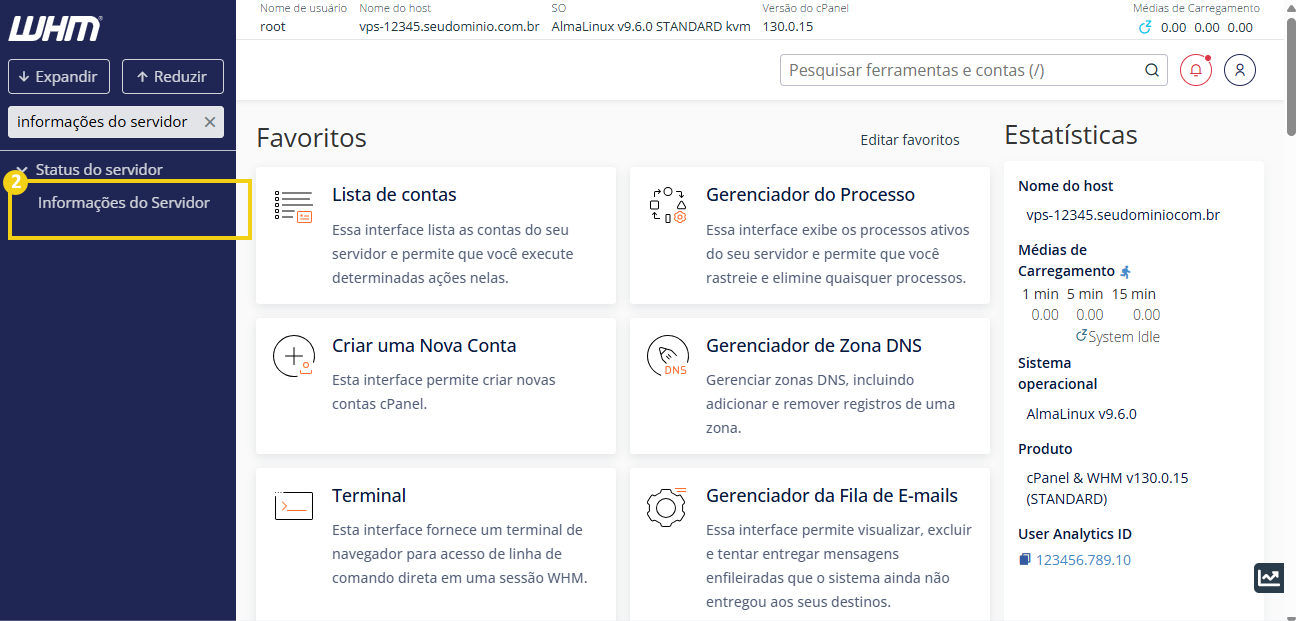Click the Expandir button
Image resolution: width=1296 pixels, height=621 pixels.
coord(58,76)
